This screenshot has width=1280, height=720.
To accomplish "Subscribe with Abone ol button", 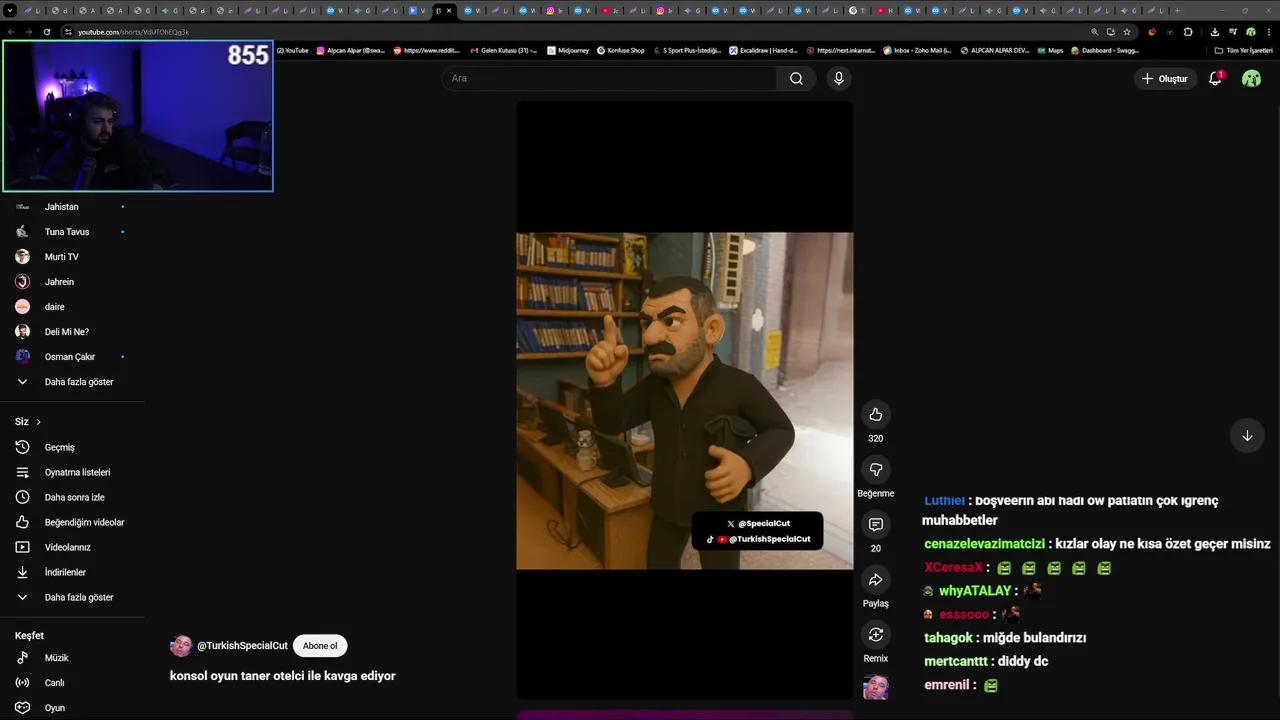I will point(320,646).
